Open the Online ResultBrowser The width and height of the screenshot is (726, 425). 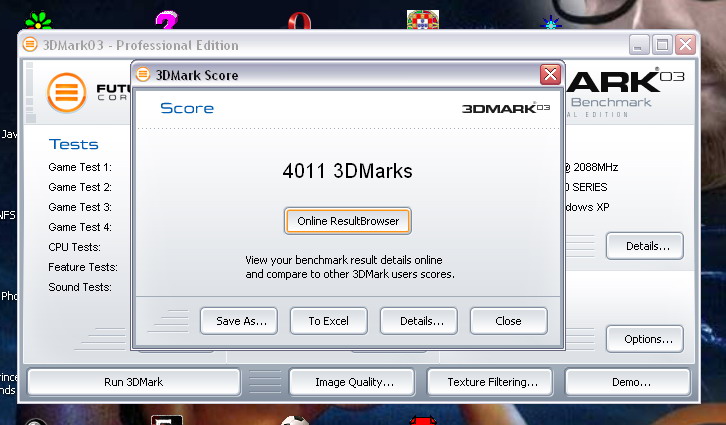point(348,221)
